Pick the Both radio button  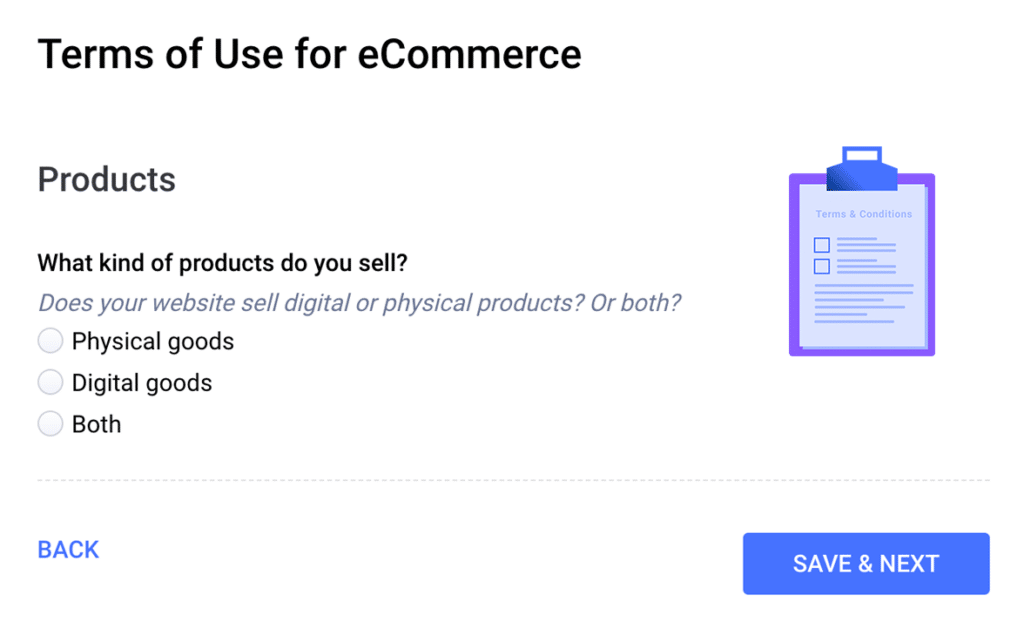pyautogui.click(x=50, y=424)
